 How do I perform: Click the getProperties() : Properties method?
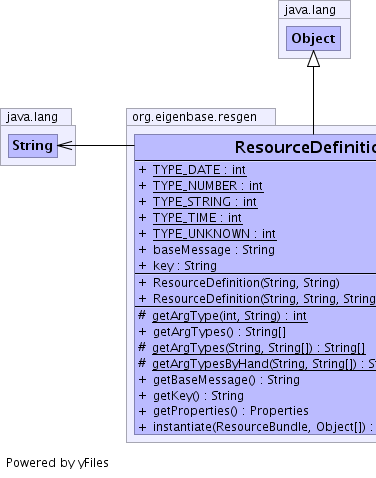[231, 411]
